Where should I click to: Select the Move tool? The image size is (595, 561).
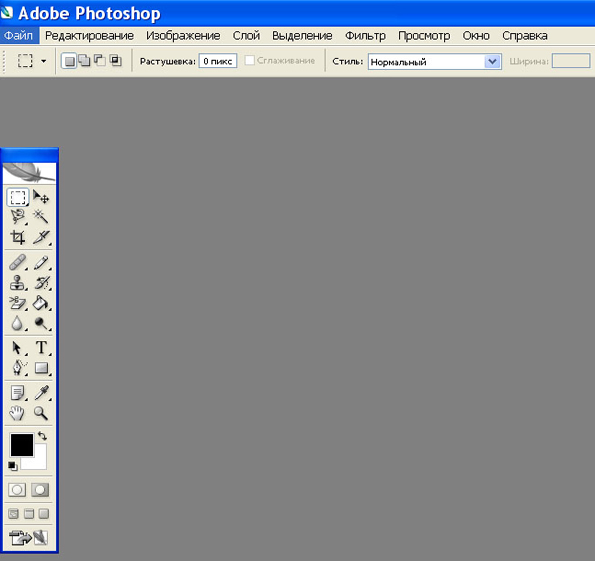[41, 197]
